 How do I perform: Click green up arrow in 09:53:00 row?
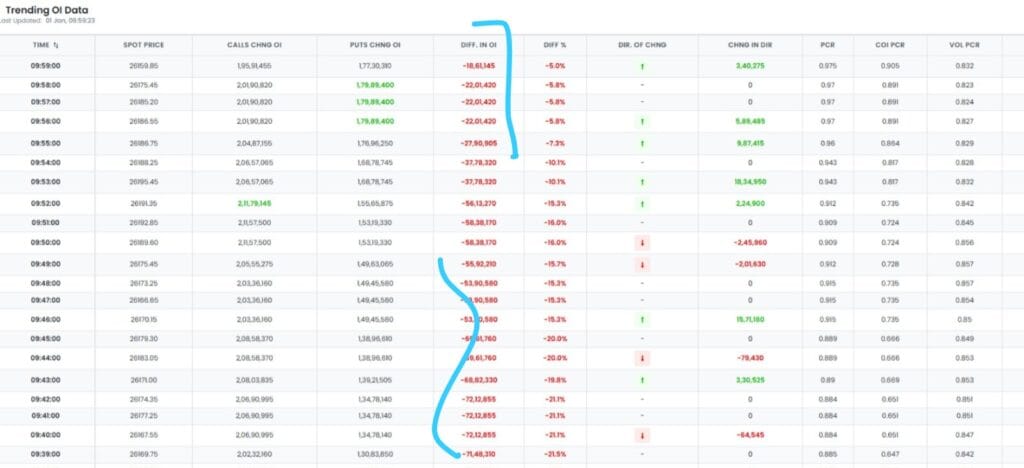point(642,182)
